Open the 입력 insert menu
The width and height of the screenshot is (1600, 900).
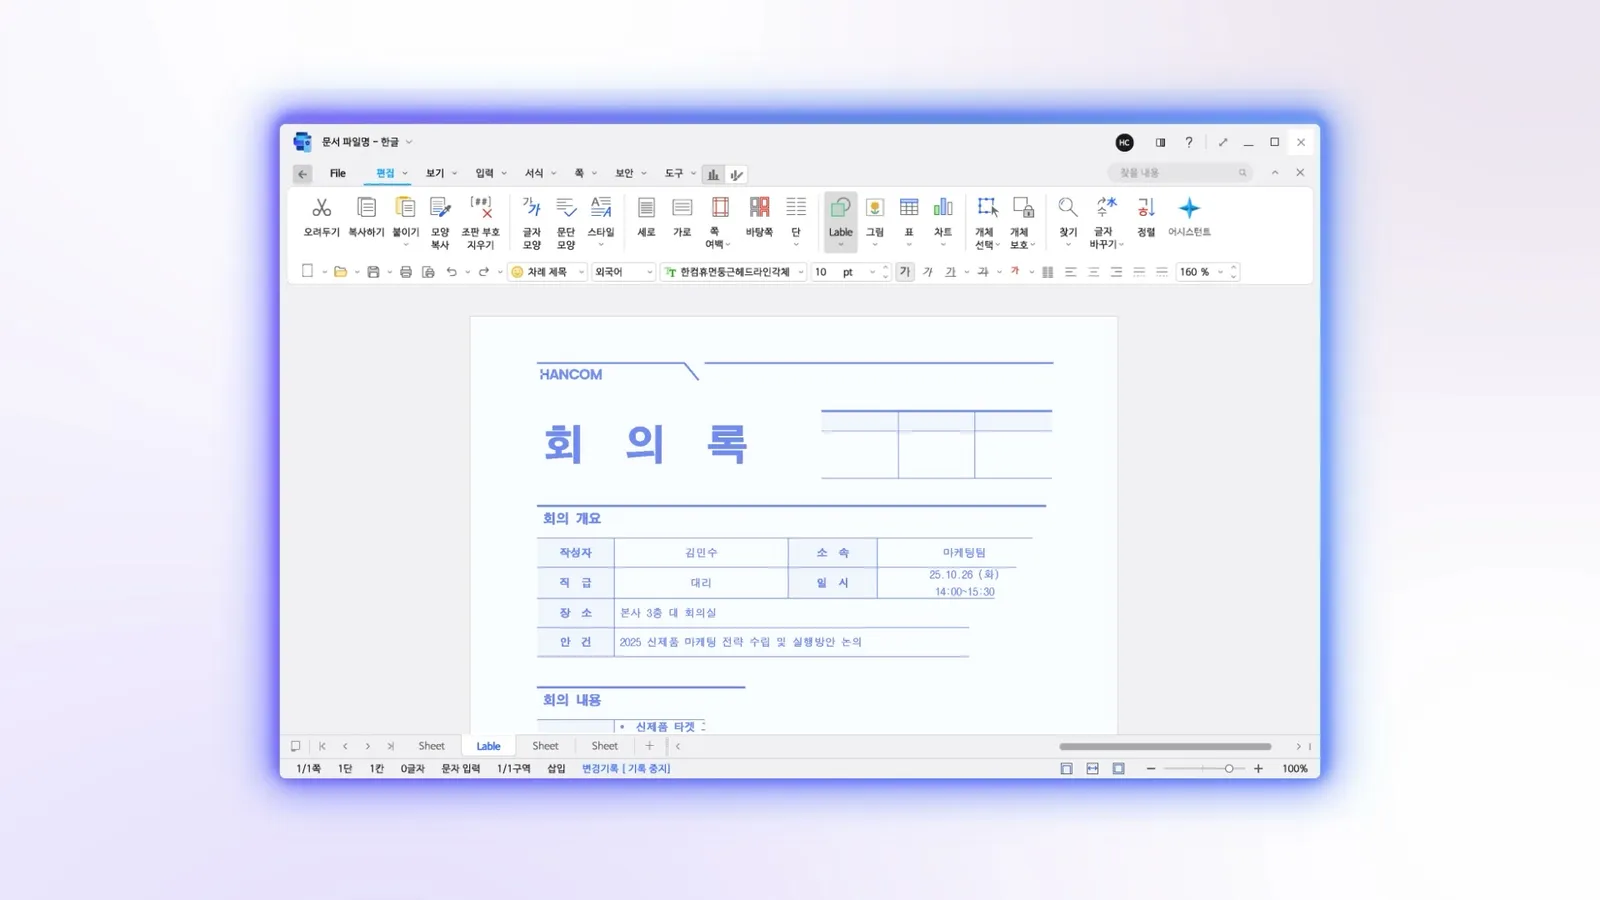[x=491, y=173]
